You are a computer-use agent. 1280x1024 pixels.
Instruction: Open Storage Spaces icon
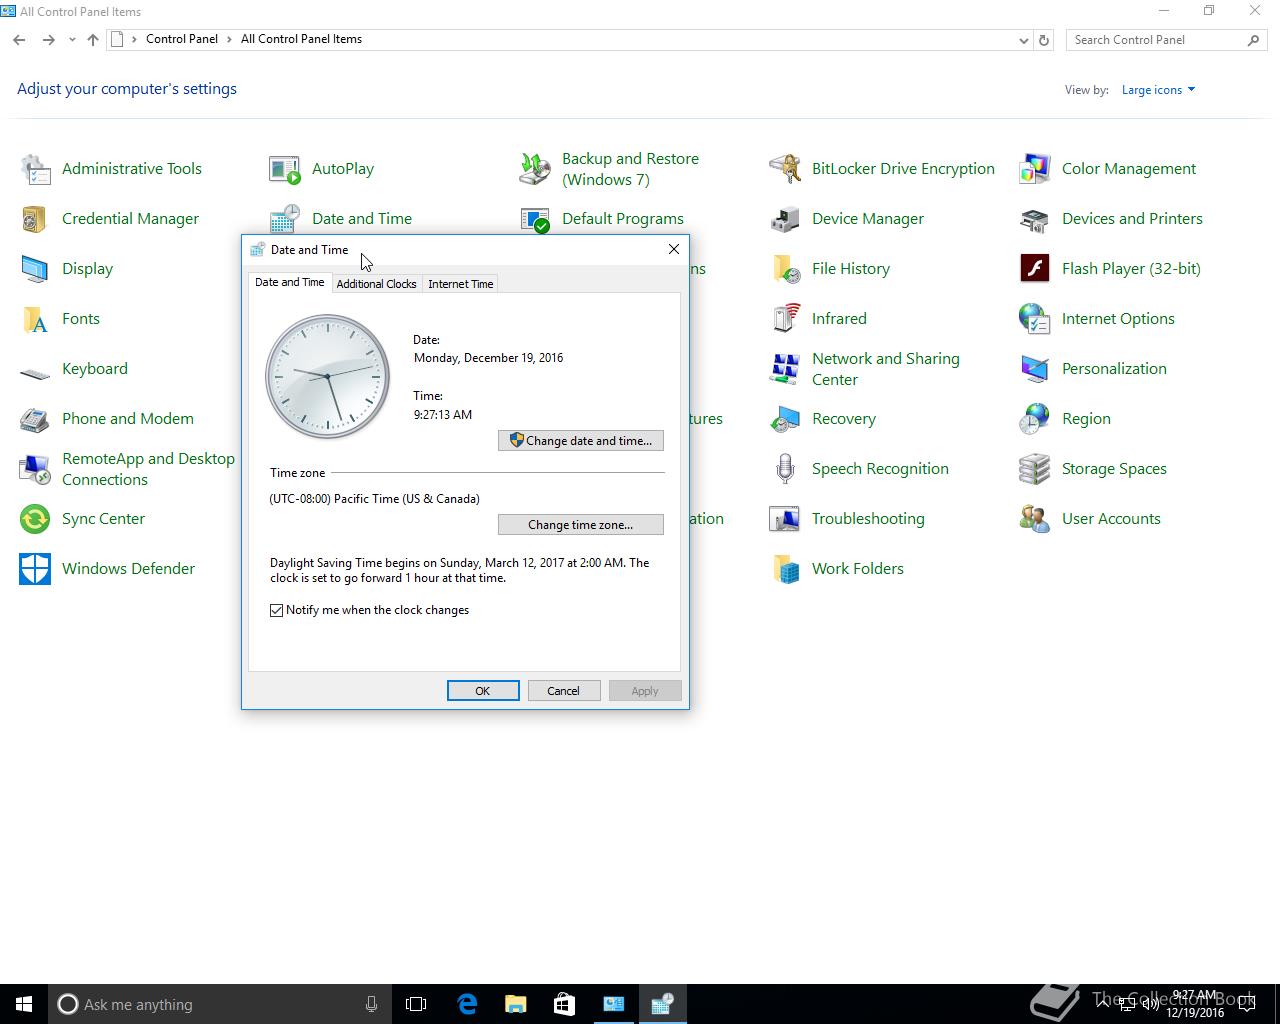(x=1035, y=469)
